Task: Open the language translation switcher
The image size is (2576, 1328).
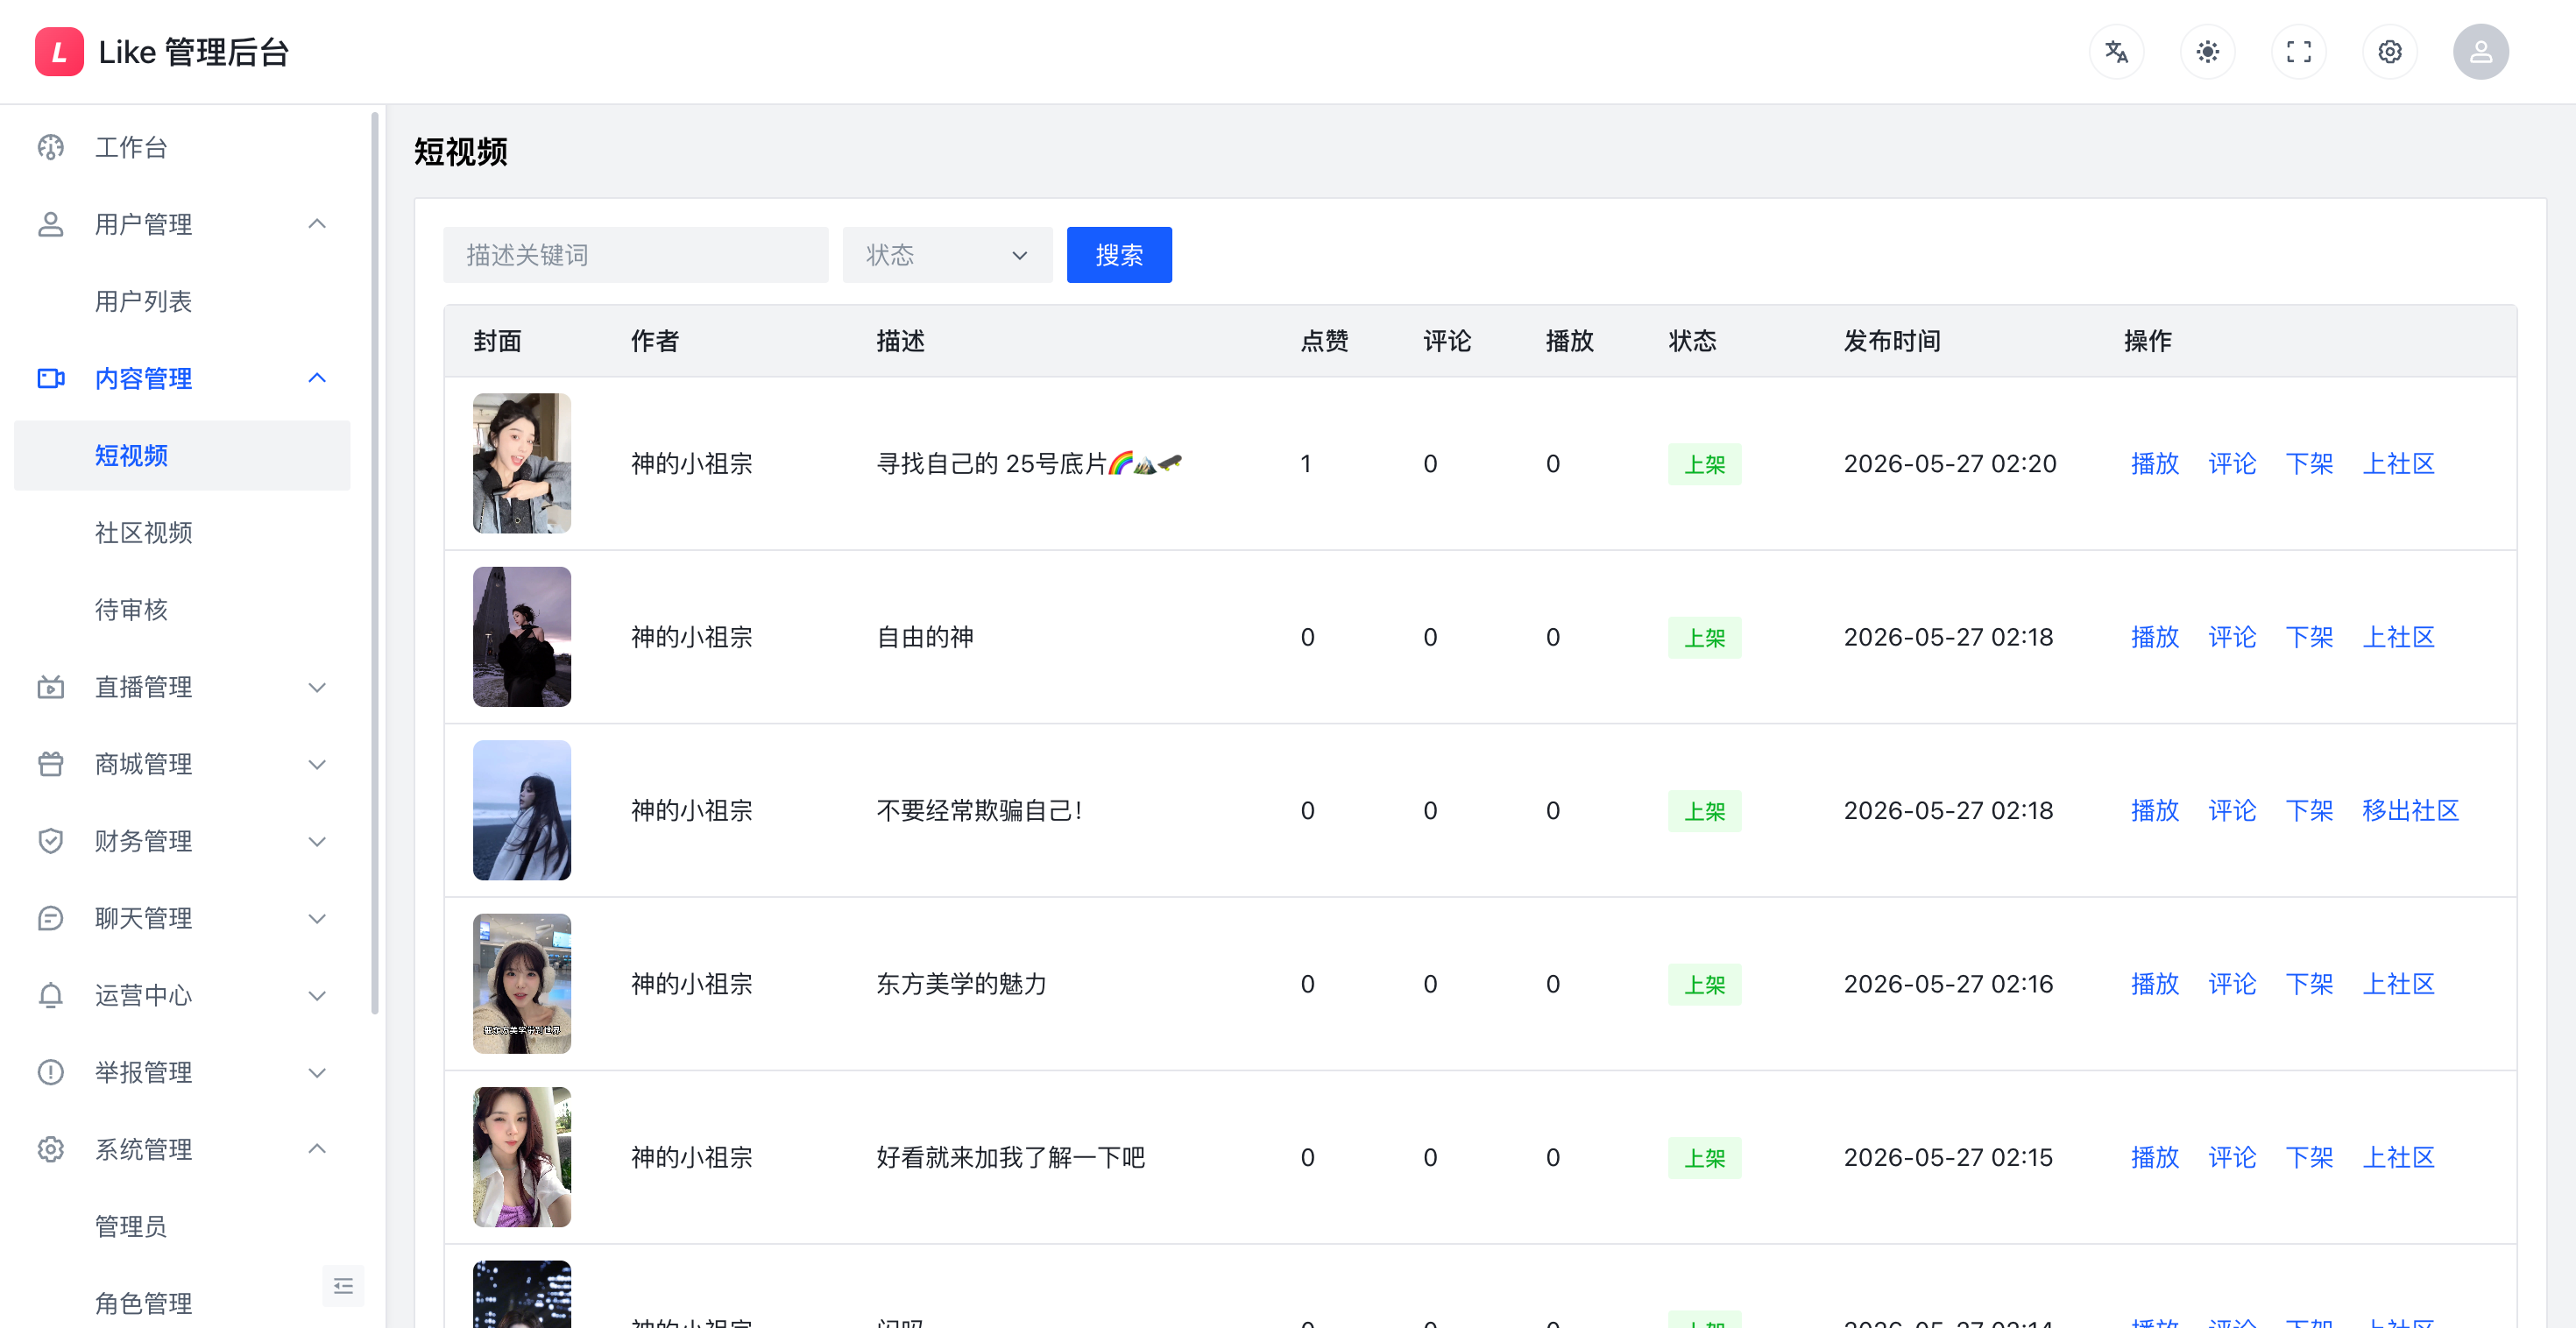Action: tap(2116, 52)
